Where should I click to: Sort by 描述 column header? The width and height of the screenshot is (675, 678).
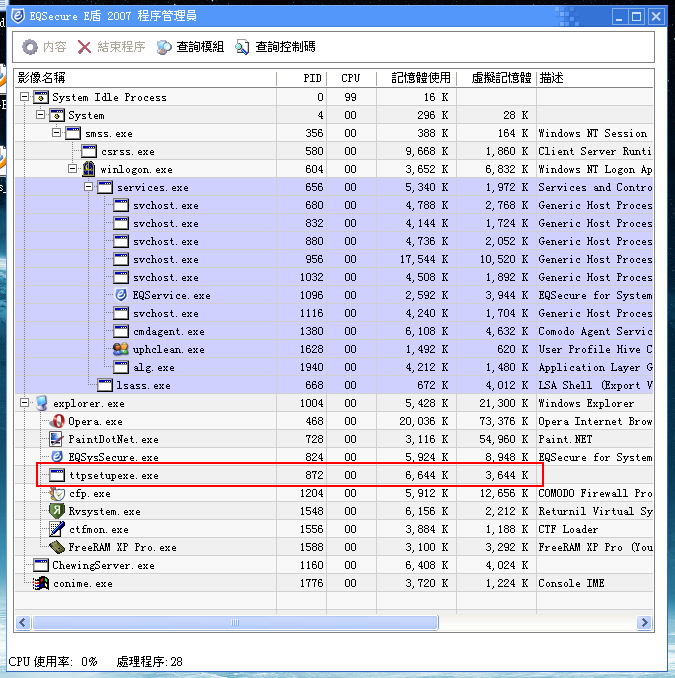[x=595, y=78]
